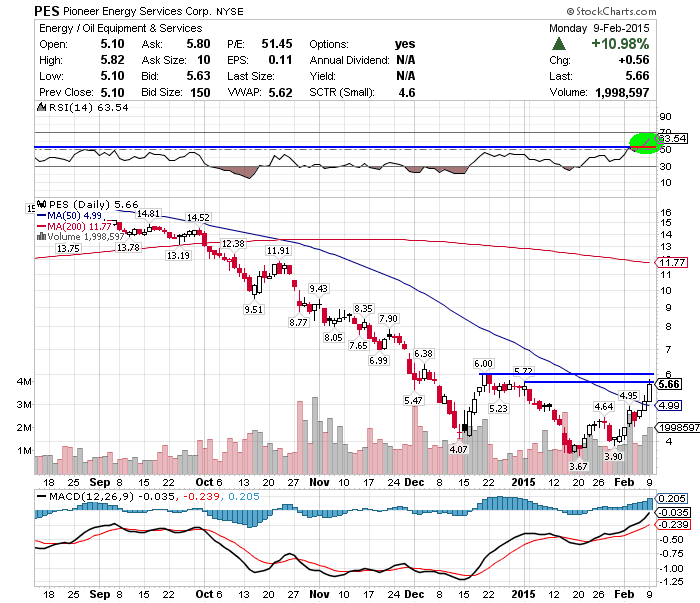
Task: Click the volume bars legend icon
Action: (x=42, y=237)
